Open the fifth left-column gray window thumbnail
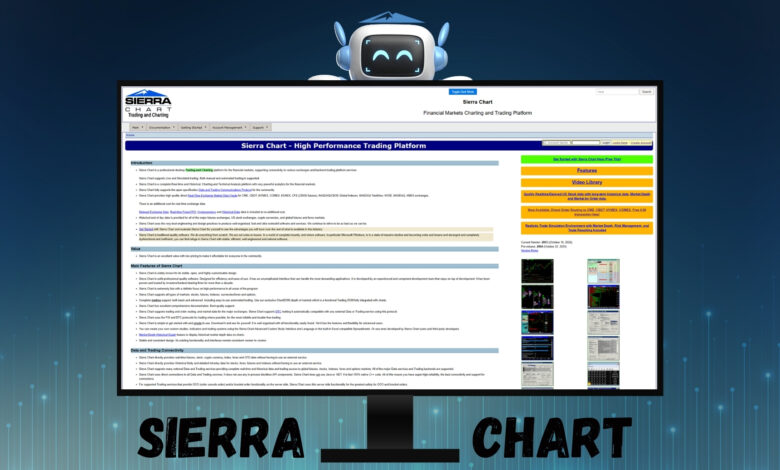Screen dimensions: 780x470 pos(537,374)
